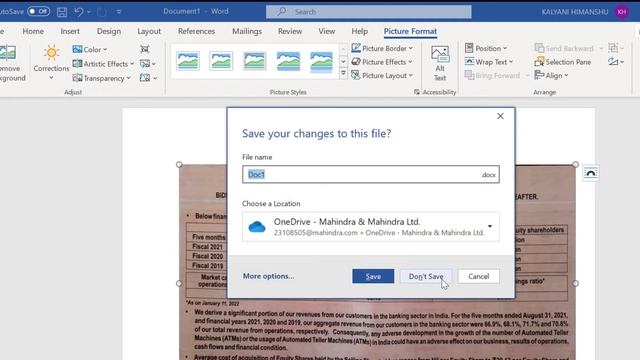Click the Alt Text button
The width and height of the screenshot is (640, 360).
[440, 63]
